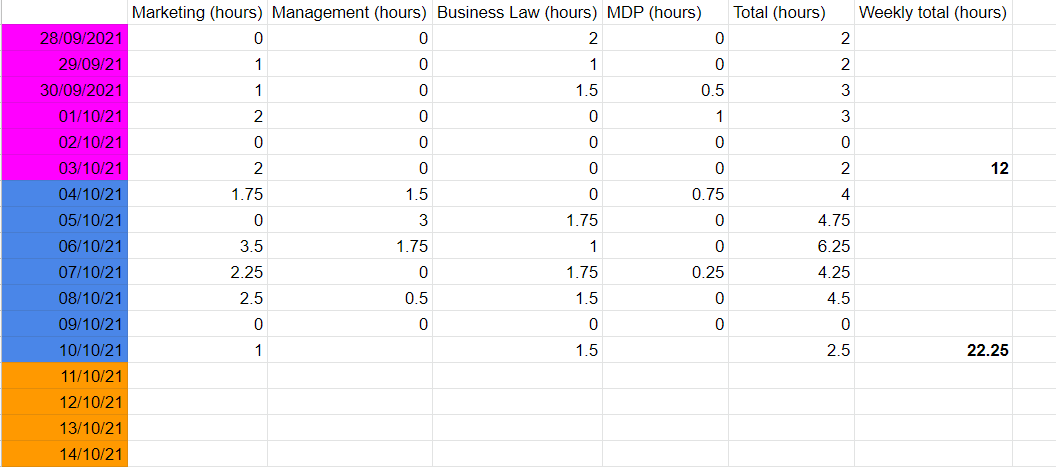Select Marketing value 2.25 on 07/10/21
Screen dimensions: 1056x467
point(197,272)
